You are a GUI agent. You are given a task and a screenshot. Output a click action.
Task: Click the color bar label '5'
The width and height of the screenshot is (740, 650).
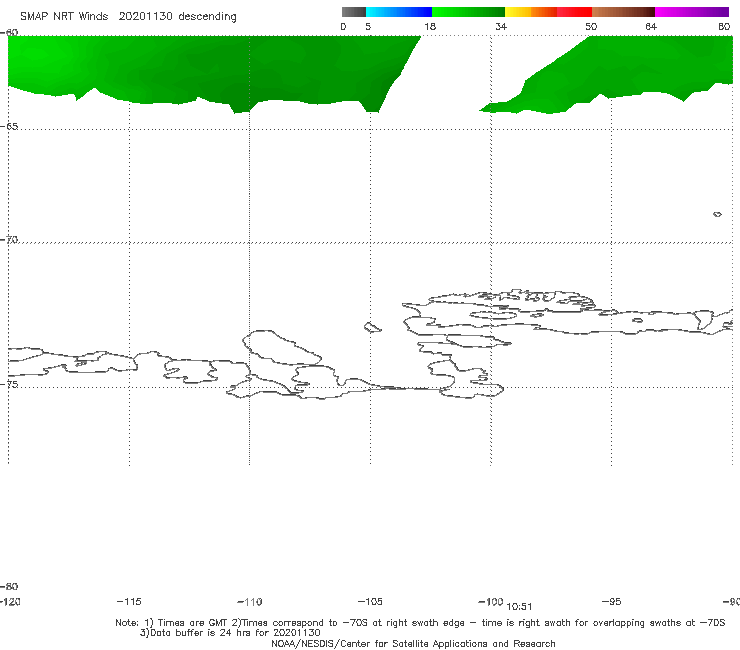click(368, 27)
